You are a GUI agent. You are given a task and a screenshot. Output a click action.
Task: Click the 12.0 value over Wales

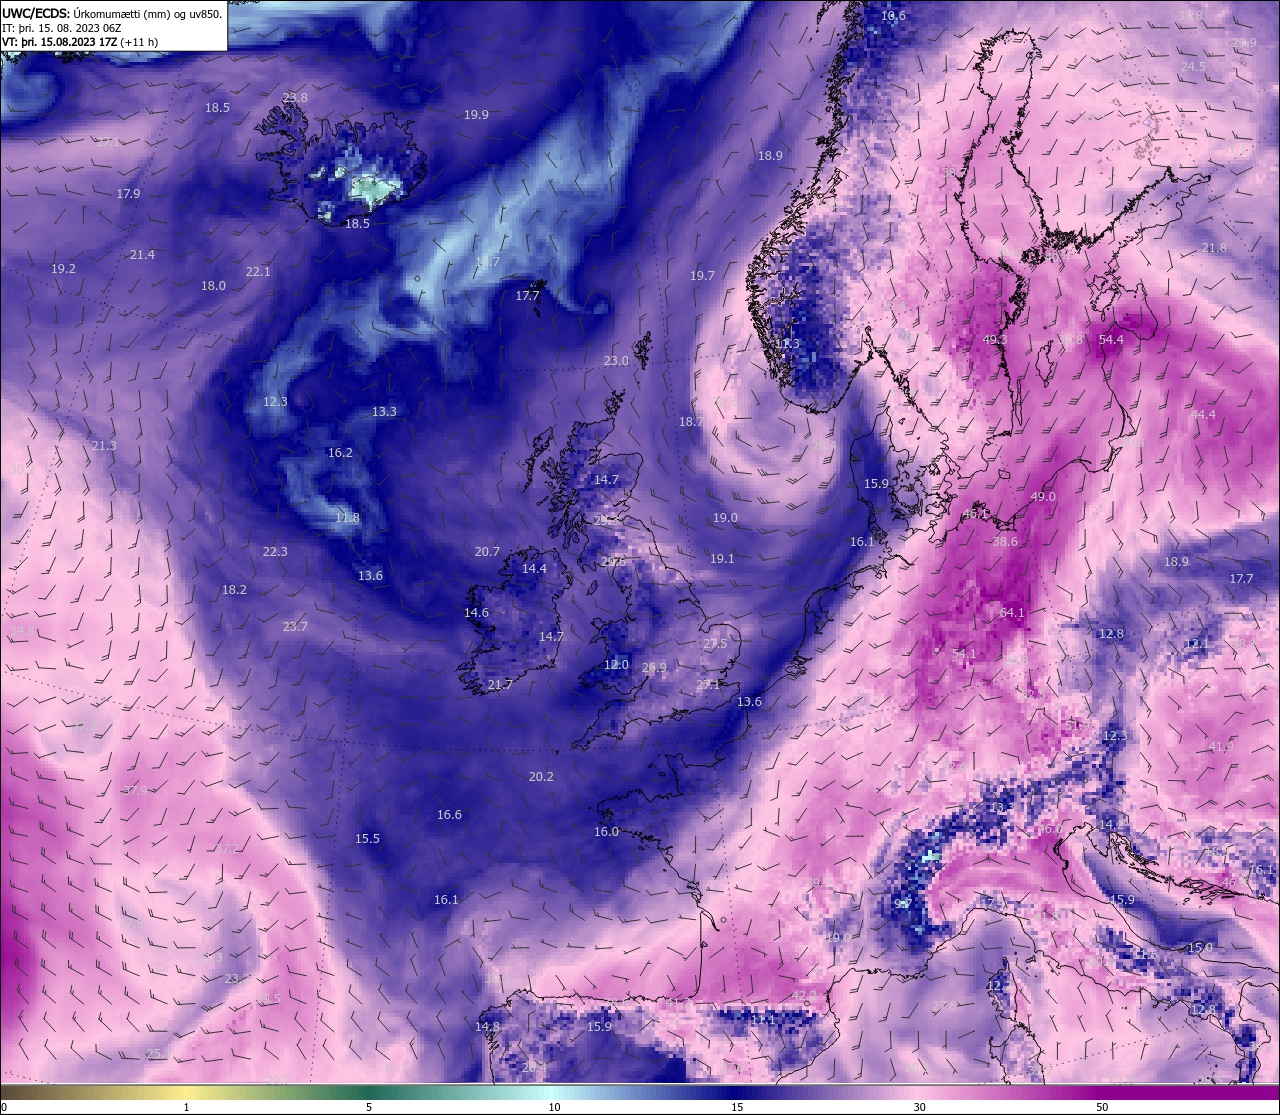[x=617, y=665]
